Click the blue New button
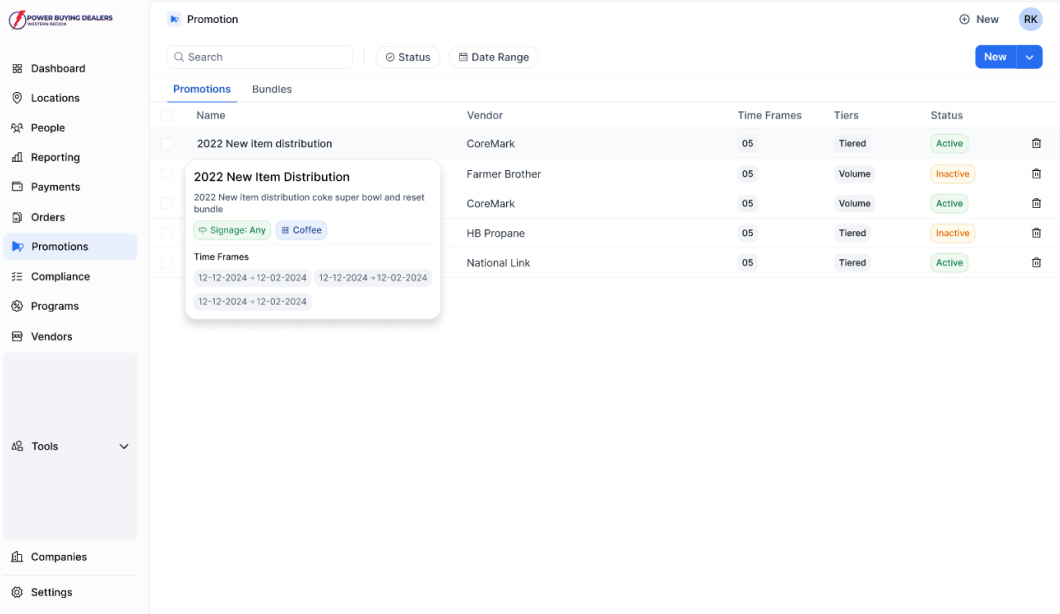 (x=994, y=57)
